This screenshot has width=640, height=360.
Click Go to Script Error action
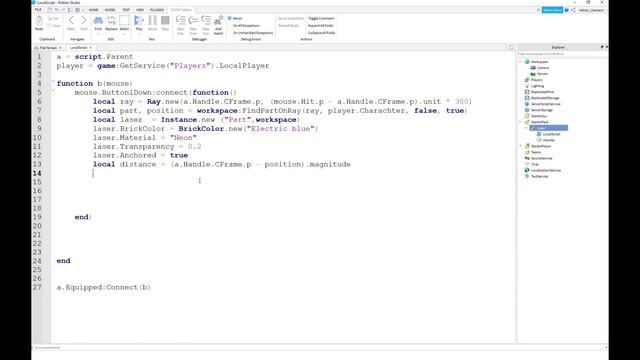(x=291, y=18)
